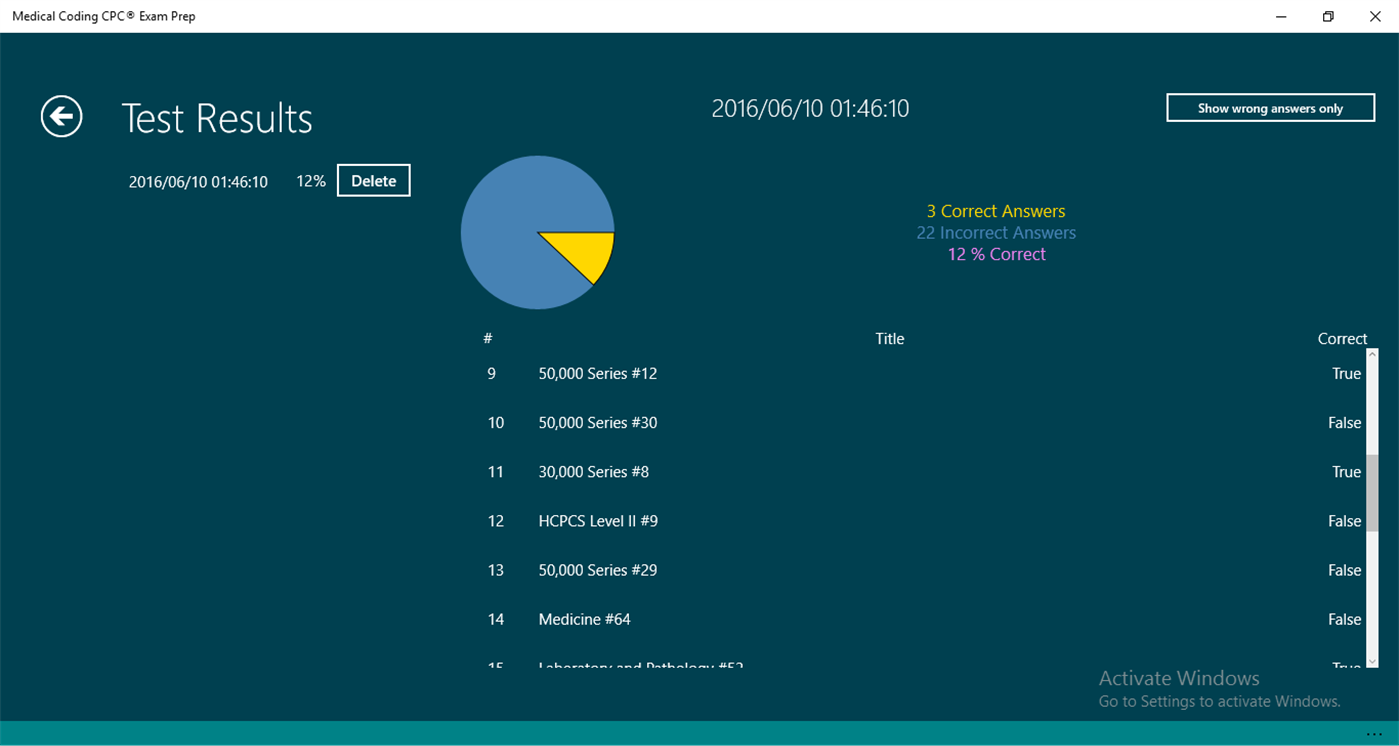The image size is (1399, 746).
Task: Click the back arrow to return
Action: tap(61, 117)
